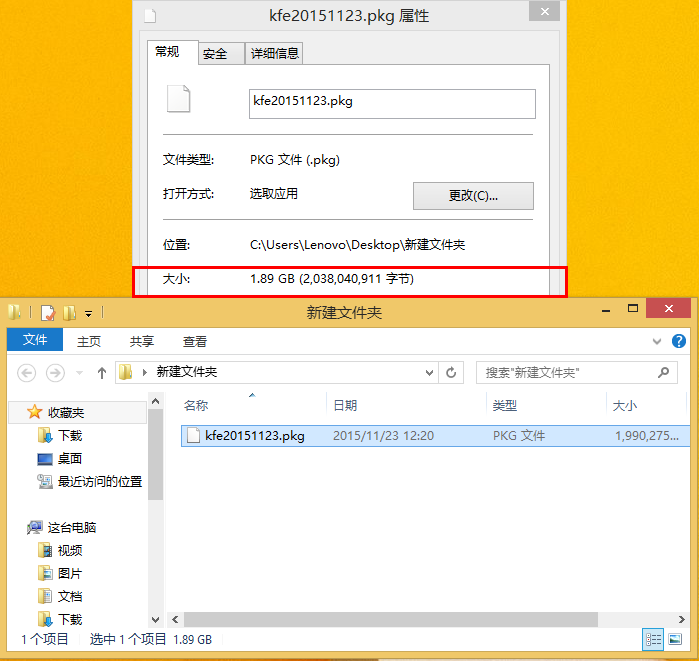The height and width of the screenshot is (661, 699).
Task: Click the file name field in properties dialog
Action: [x=392, y=104]
